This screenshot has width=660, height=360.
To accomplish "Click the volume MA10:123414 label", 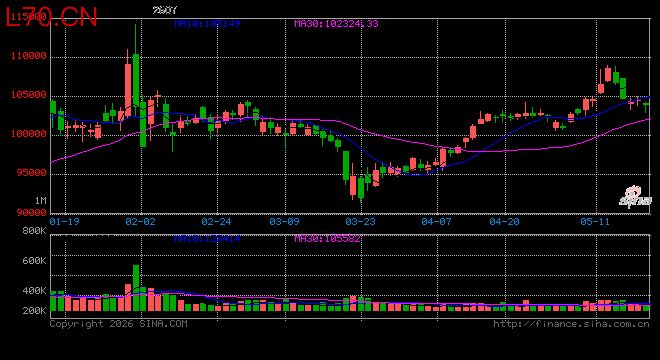I will 208,239.
